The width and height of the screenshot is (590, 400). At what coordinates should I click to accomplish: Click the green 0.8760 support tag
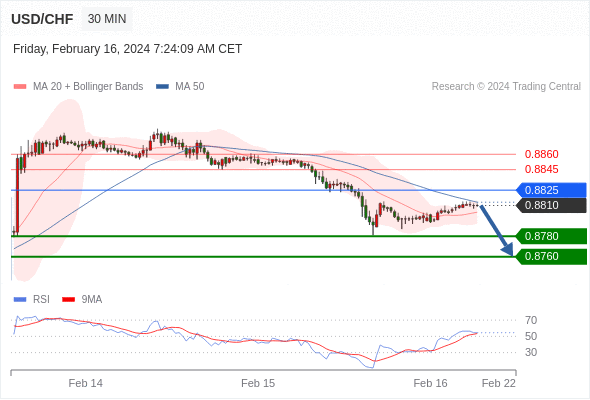pyautogui.click(x=551, y=257)
